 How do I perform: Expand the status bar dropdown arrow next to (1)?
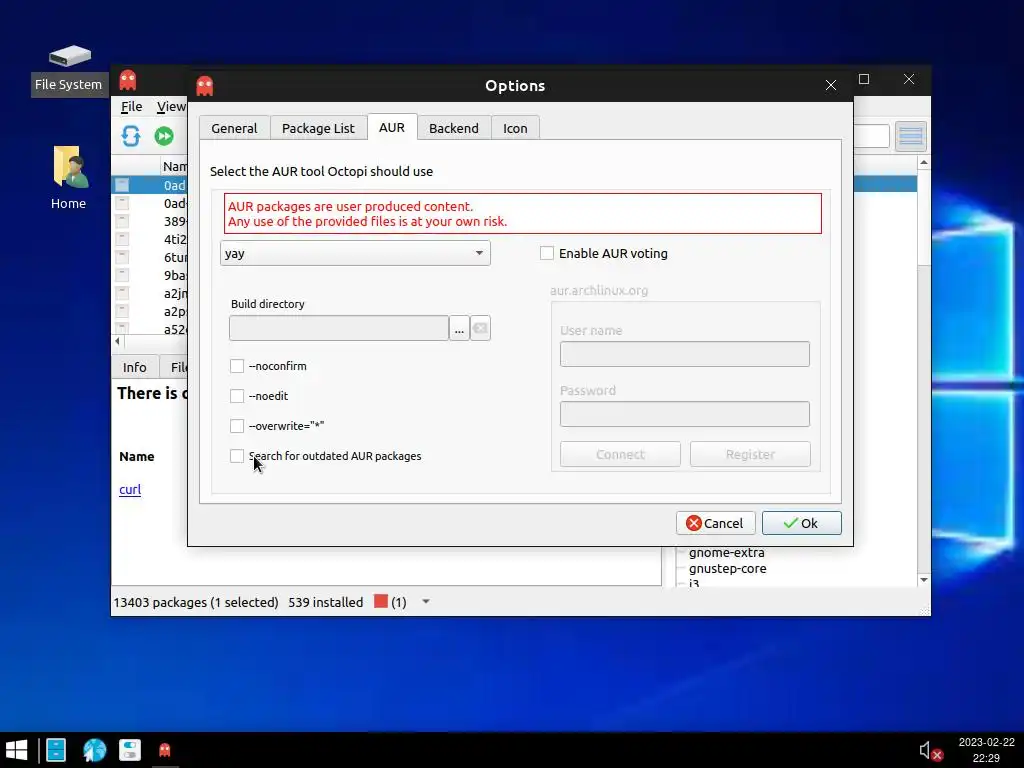point(426,601)
